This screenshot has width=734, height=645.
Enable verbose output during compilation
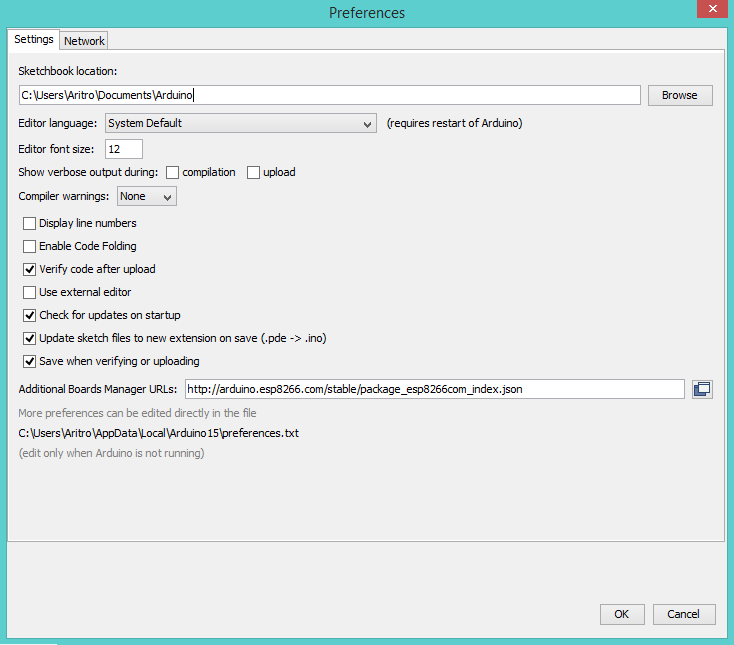click(173, 172)
